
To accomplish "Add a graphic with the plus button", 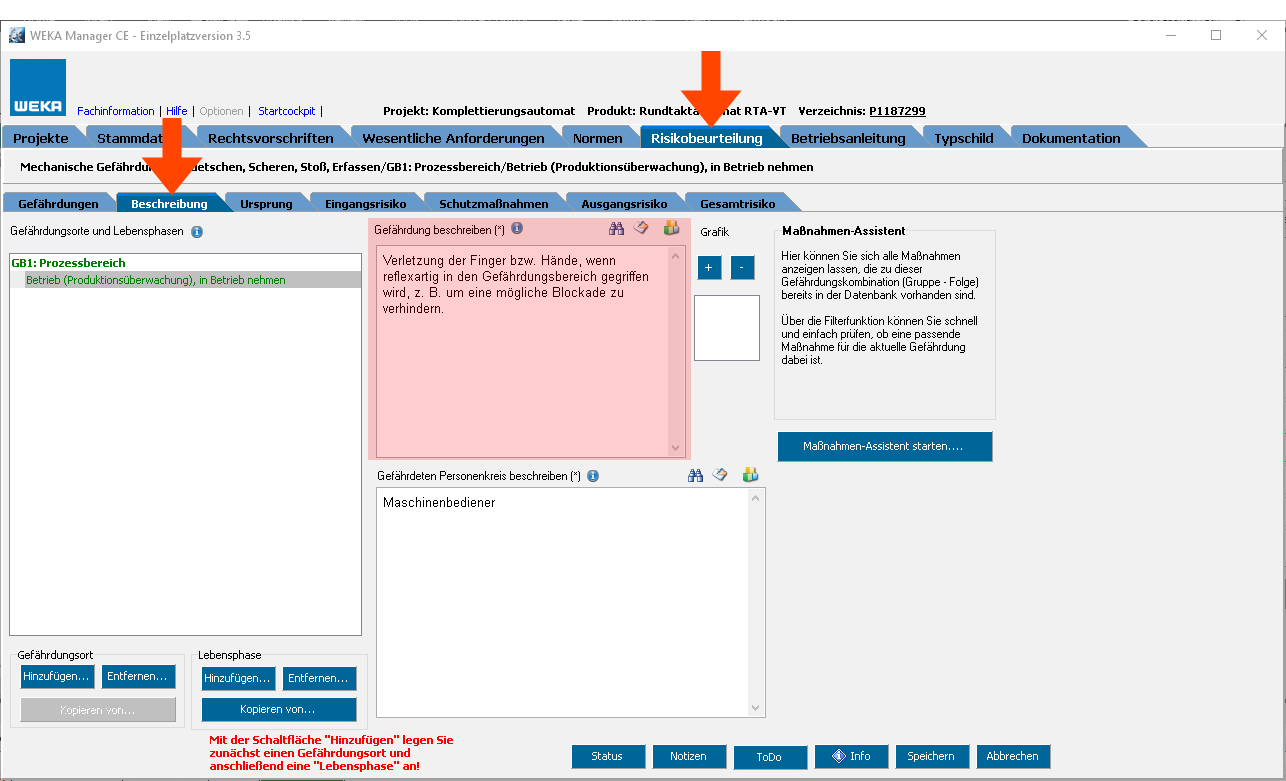I will 710,268.
